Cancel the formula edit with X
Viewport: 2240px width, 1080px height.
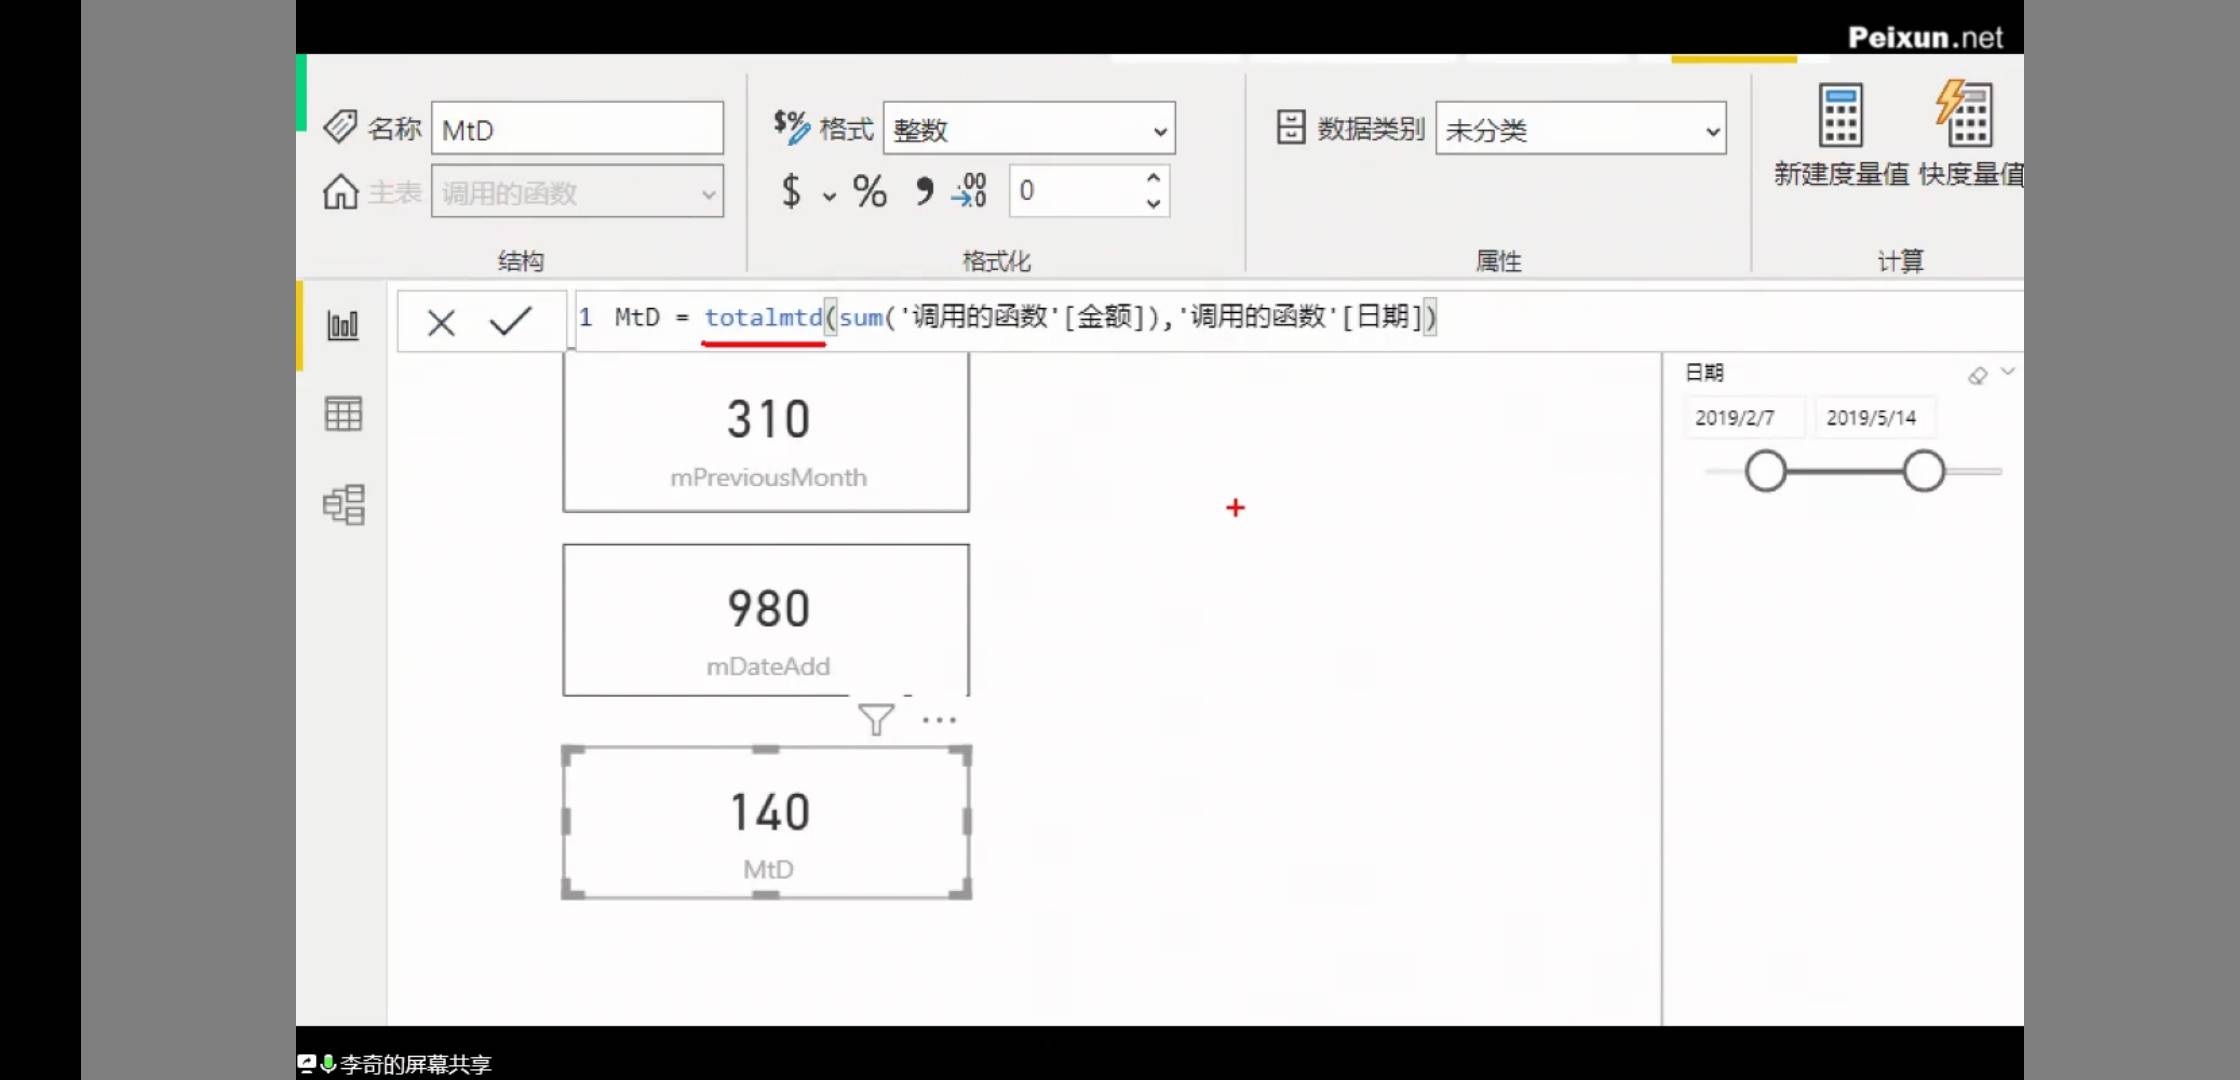(x=441, y=322)
